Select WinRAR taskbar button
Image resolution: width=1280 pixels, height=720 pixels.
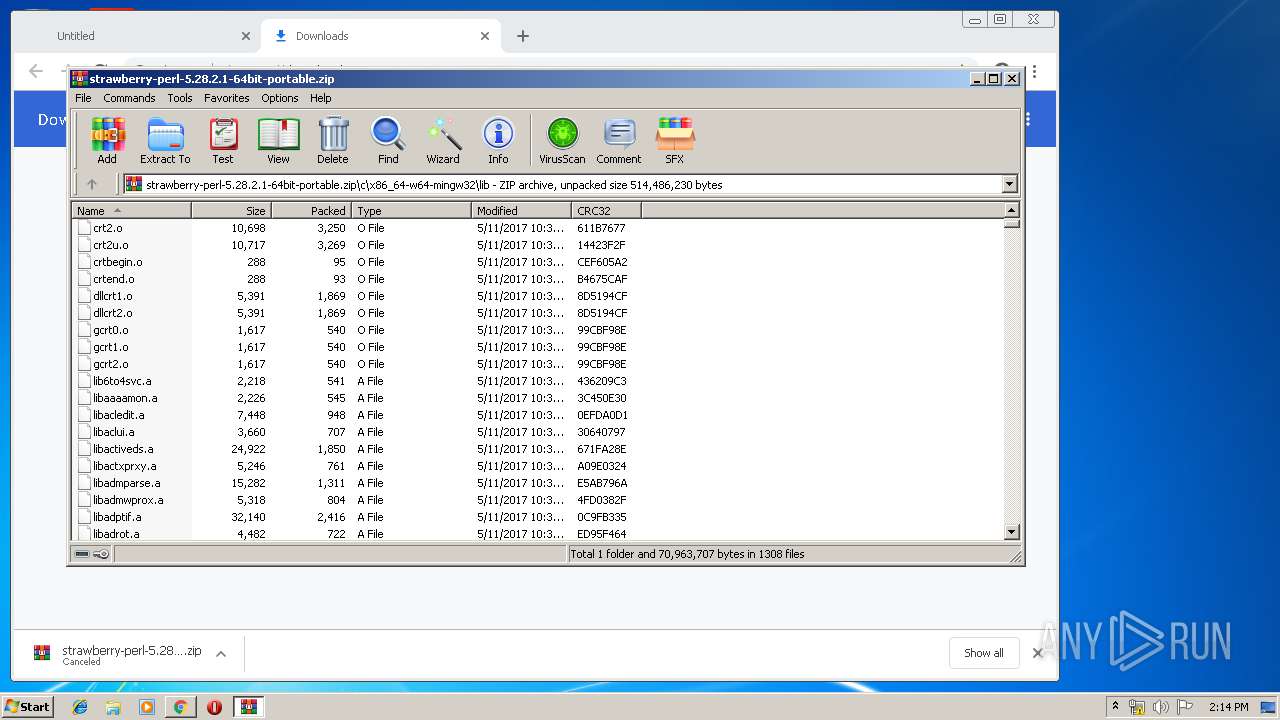(248, 707)
